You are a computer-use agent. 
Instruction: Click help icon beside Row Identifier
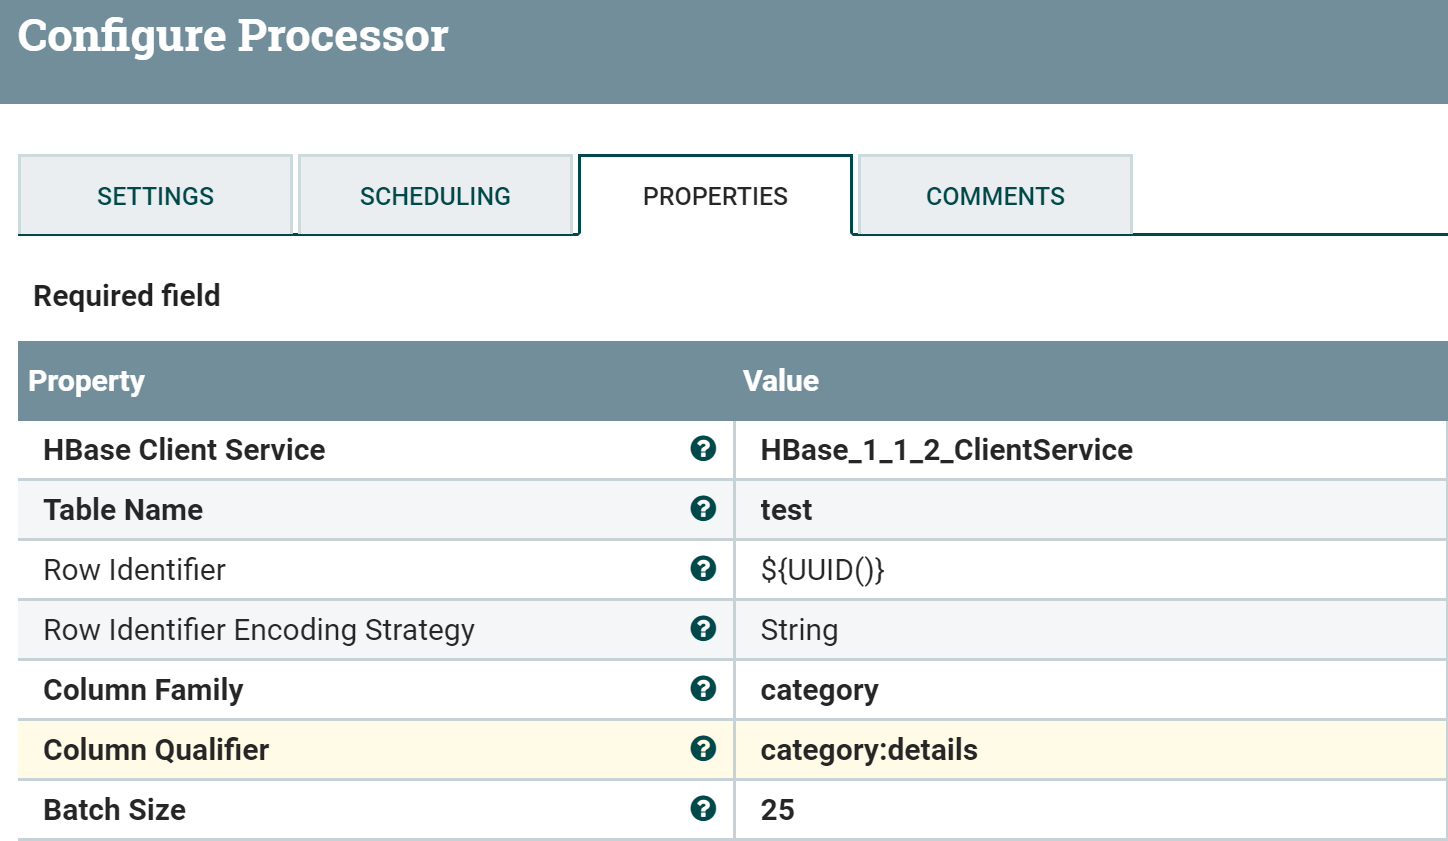pyautogui.click(x=703, y=569)
